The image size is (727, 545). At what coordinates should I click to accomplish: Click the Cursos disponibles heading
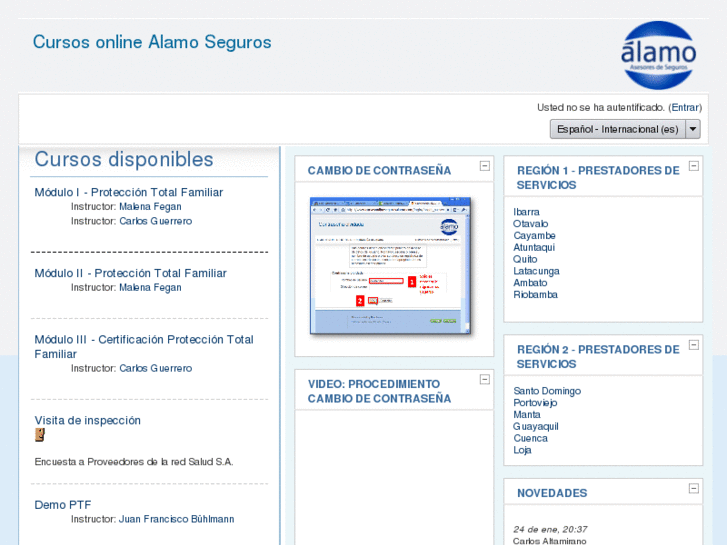(x=124, y=160)
